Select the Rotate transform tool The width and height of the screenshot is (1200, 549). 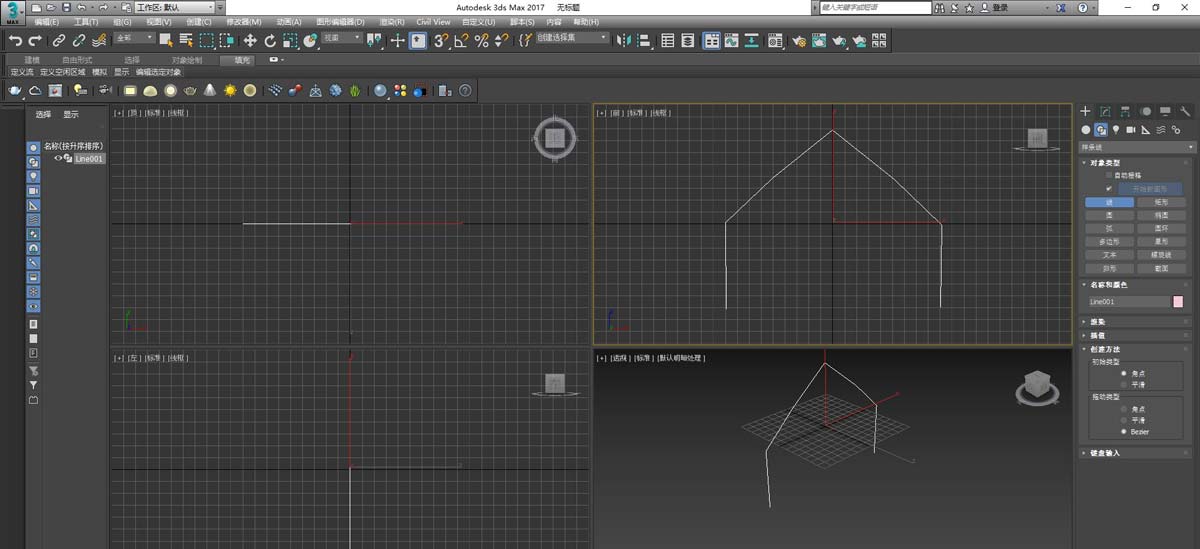click(270, 40)
